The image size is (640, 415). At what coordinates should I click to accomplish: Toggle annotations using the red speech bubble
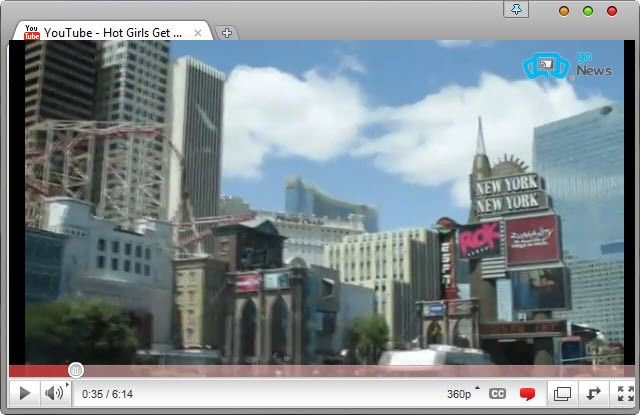point(527,394)
